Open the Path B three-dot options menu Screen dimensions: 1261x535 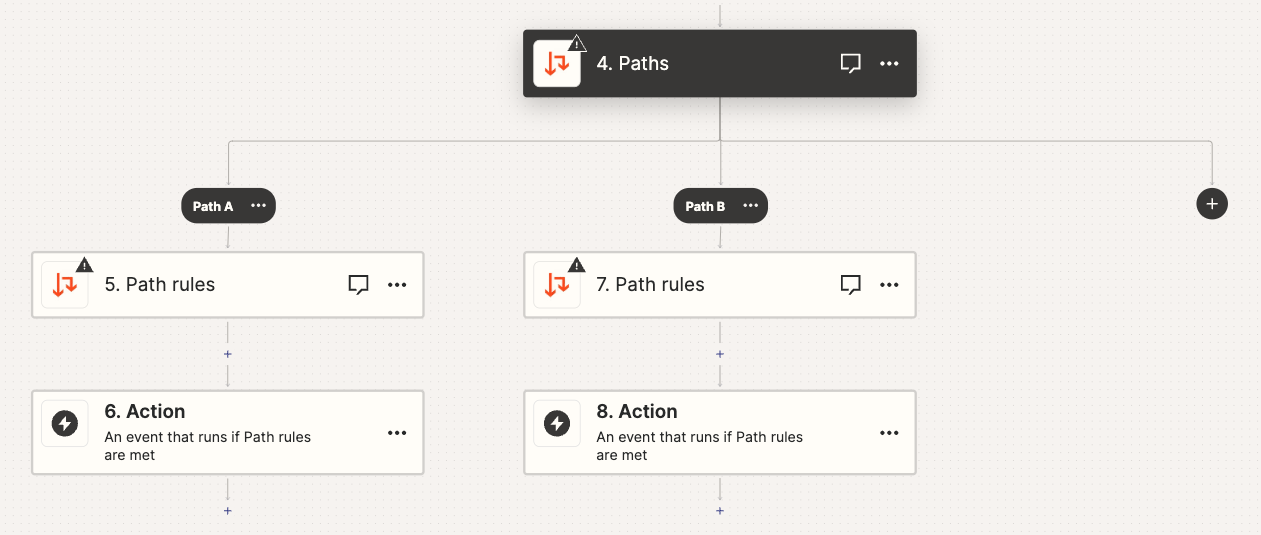750,206
